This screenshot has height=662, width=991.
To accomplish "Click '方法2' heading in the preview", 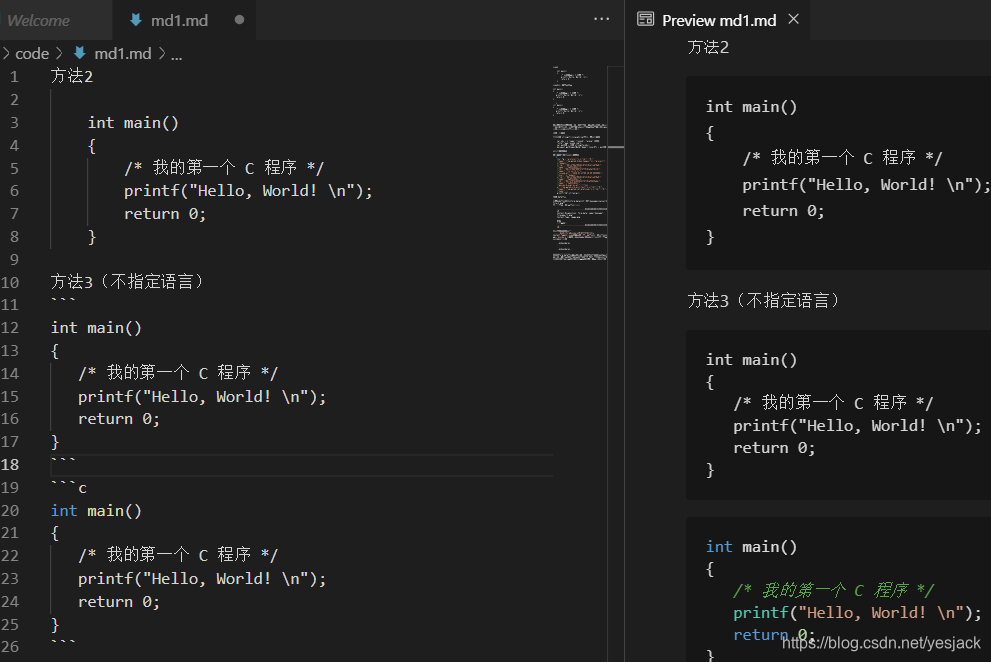I will pyautogui.click(x=708, y=47).
